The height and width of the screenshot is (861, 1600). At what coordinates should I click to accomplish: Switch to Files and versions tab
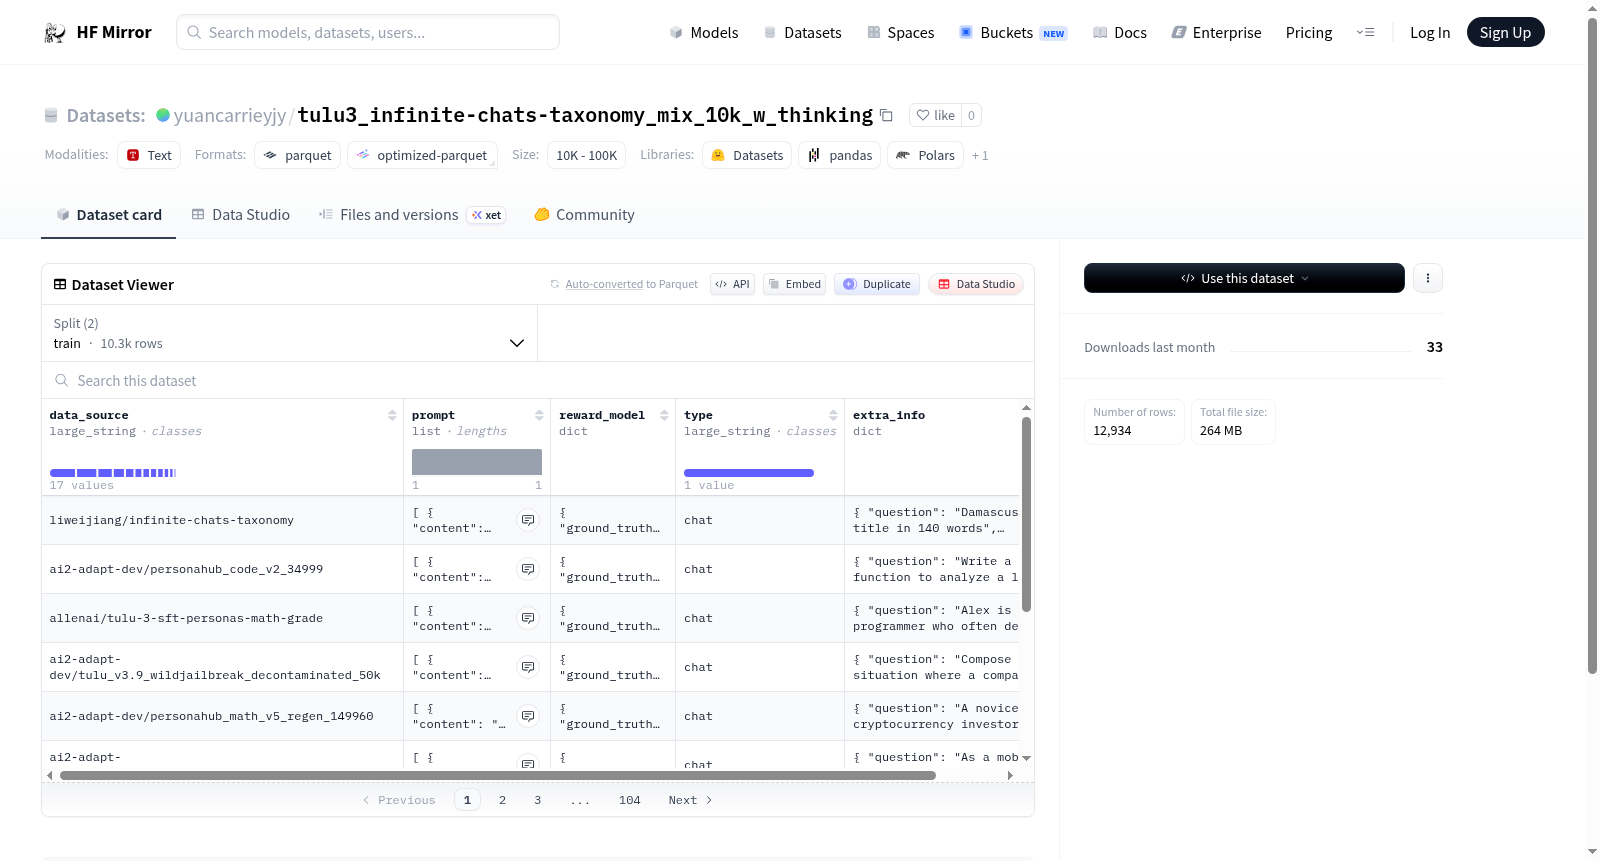pos(412,214)
